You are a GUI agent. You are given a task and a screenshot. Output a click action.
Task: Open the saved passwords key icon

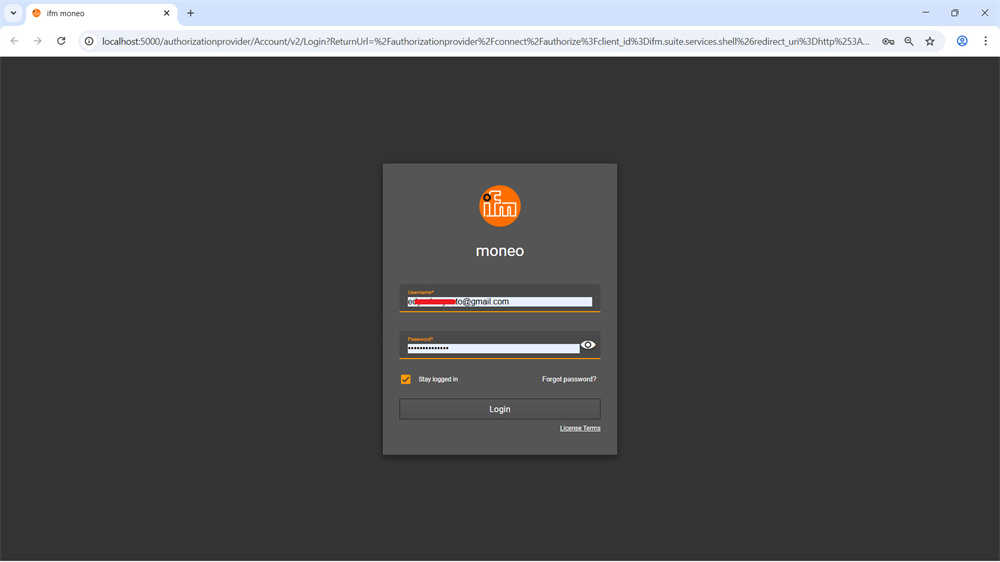pyautogui.click(x=888, y=41)
